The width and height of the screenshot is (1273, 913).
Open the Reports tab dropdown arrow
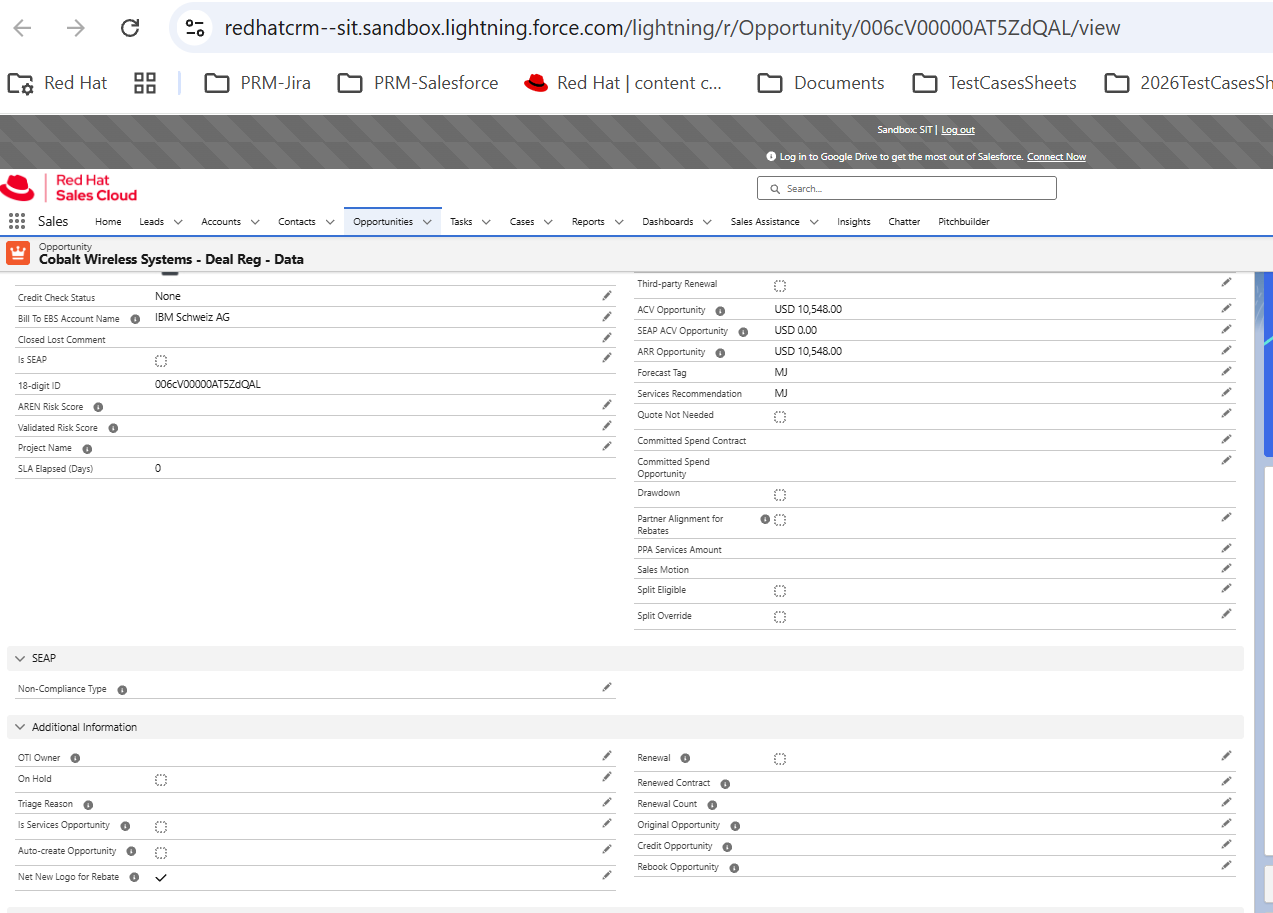(619, 222)
